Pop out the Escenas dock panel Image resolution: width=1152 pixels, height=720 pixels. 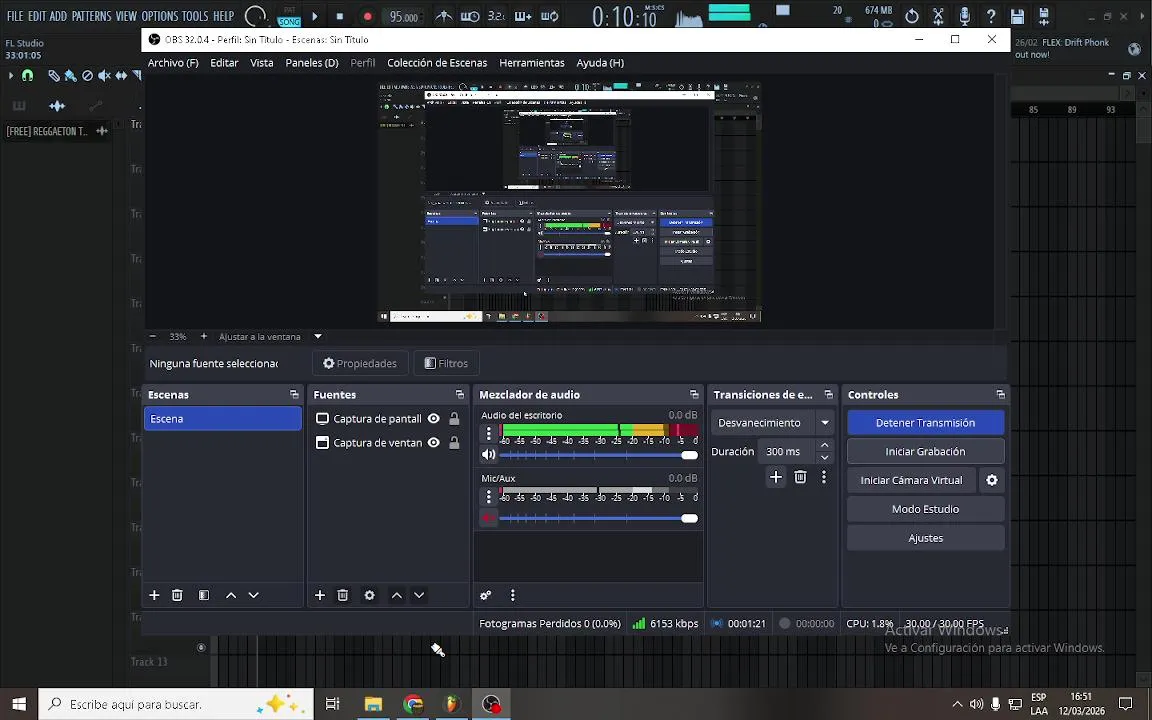tap(294, 395)
